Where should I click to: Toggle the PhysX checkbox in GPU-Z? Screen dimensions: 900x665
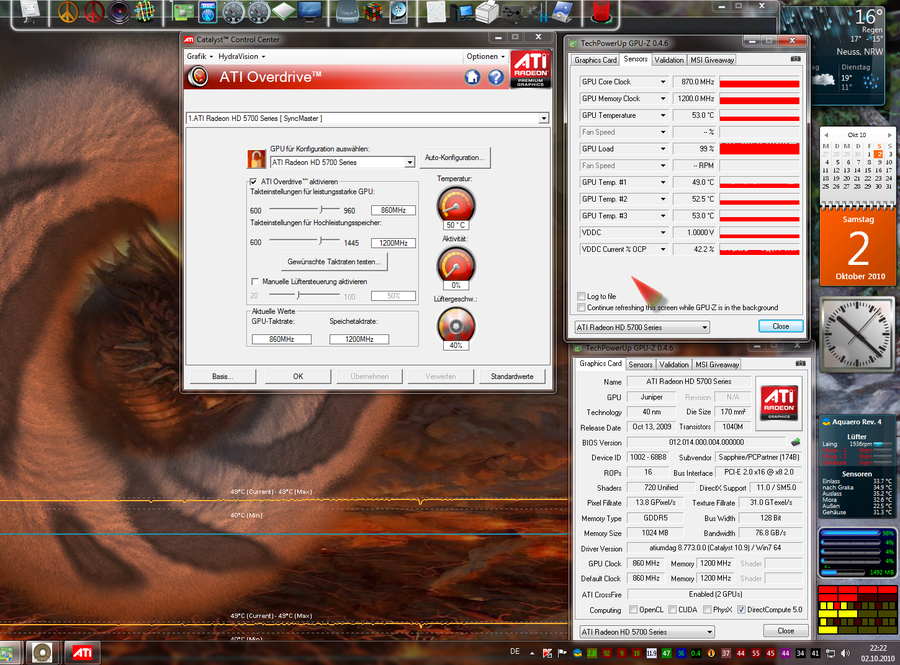pyautogui.click(x=707, y=609)
